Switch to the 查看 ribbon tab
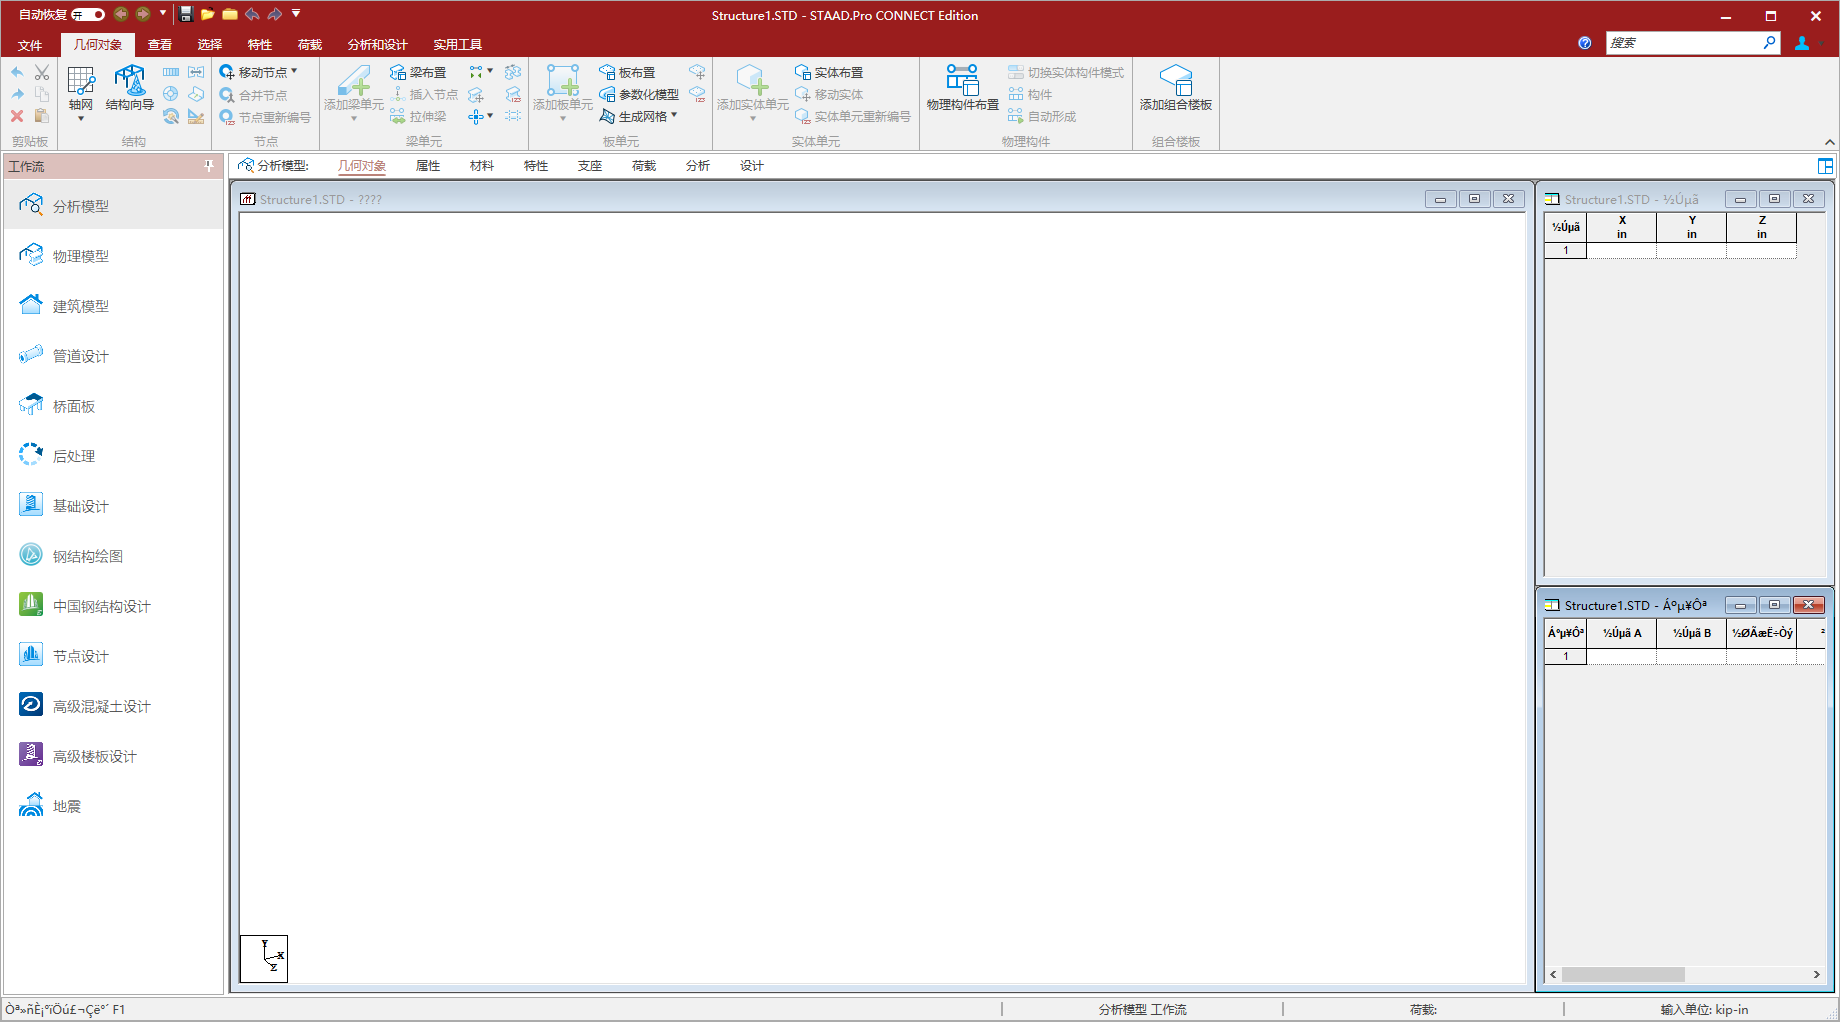The width and height of the screenshot is (1840, 1022). point(160,45)
